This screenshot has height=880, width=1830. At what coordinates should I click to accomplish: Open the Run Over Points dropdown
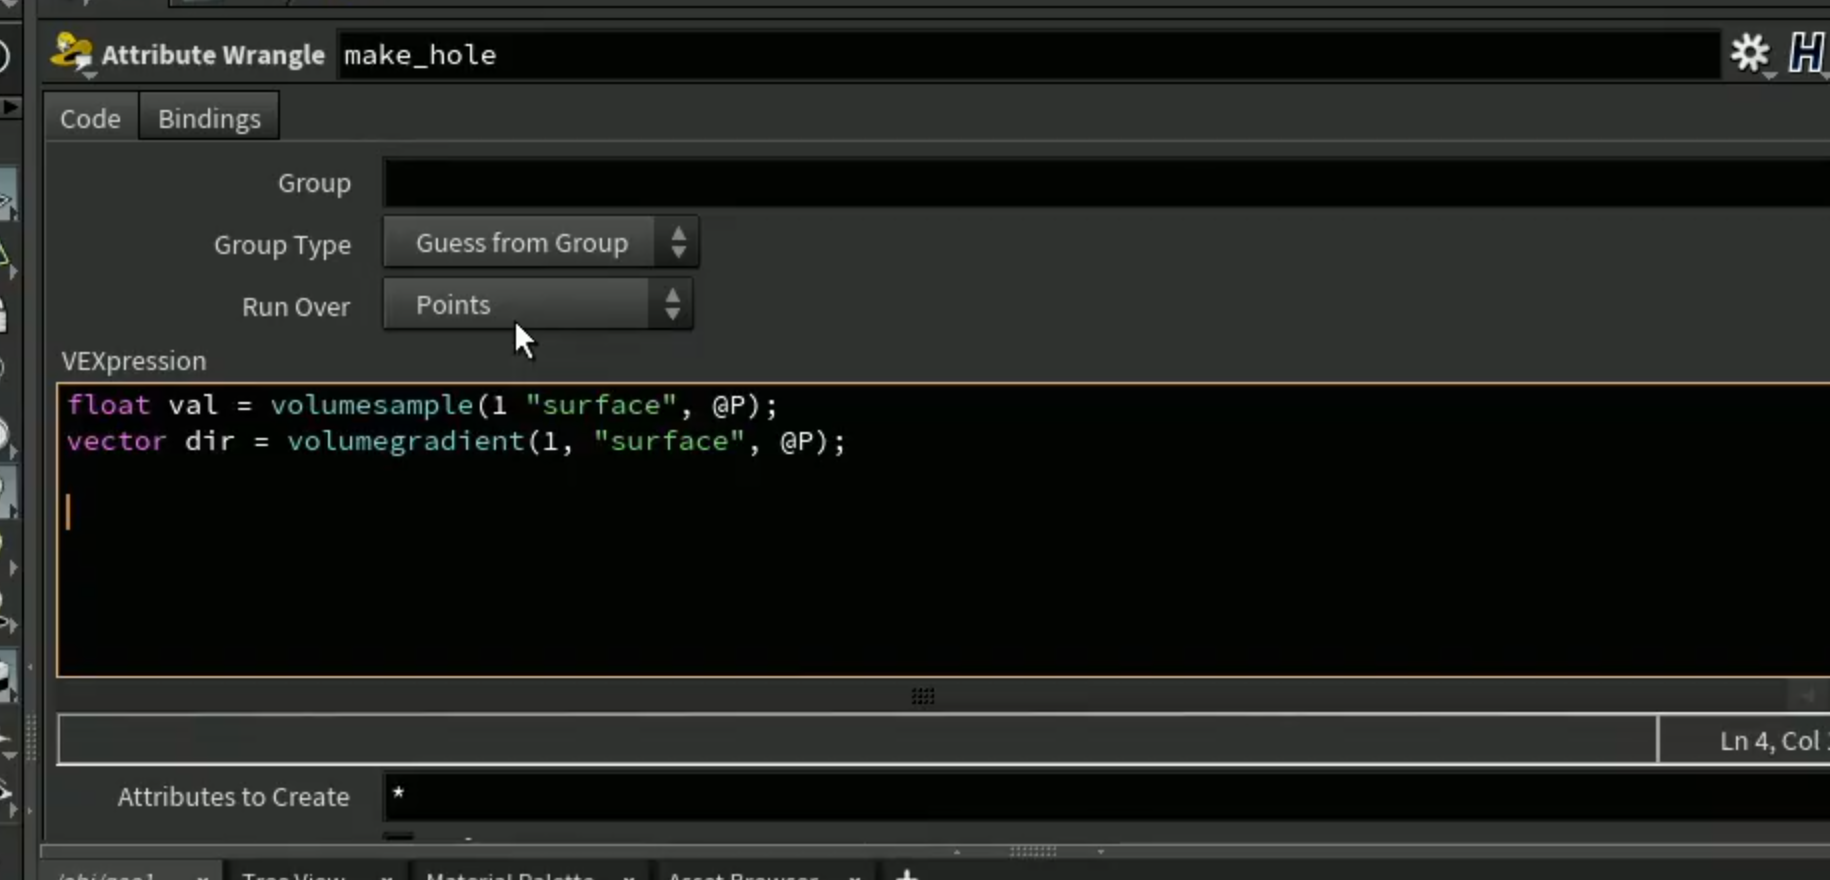tap(538, 304)
